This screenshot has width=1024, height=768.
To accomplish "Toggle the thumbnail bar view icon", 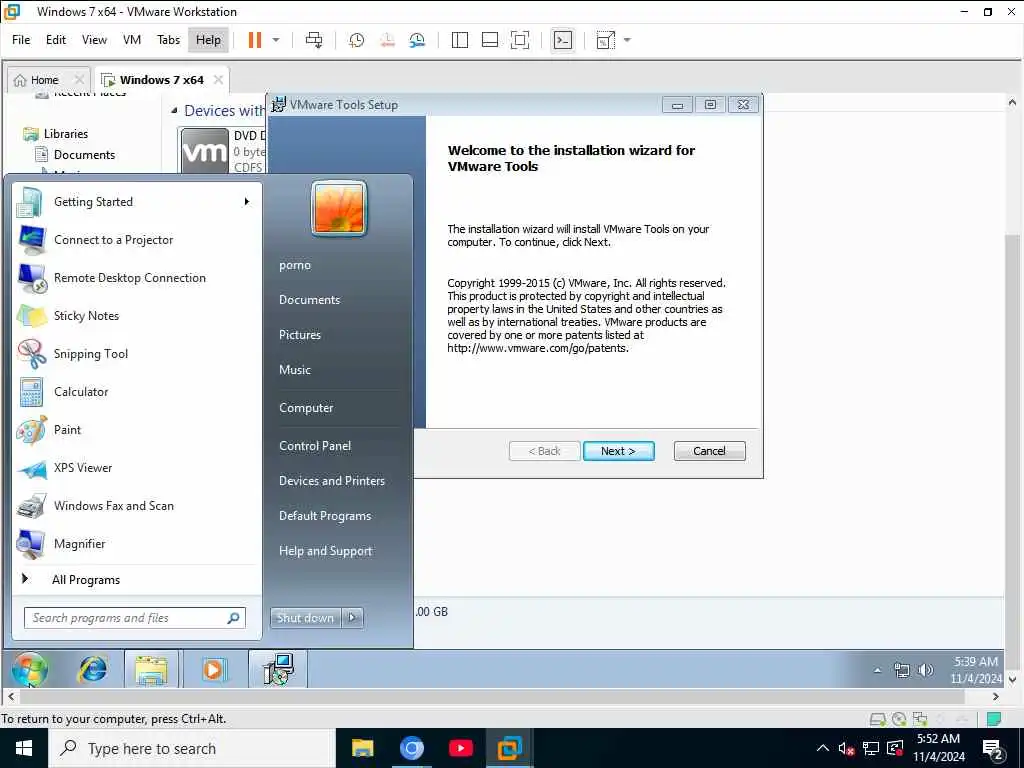I will tap(490, 40).
